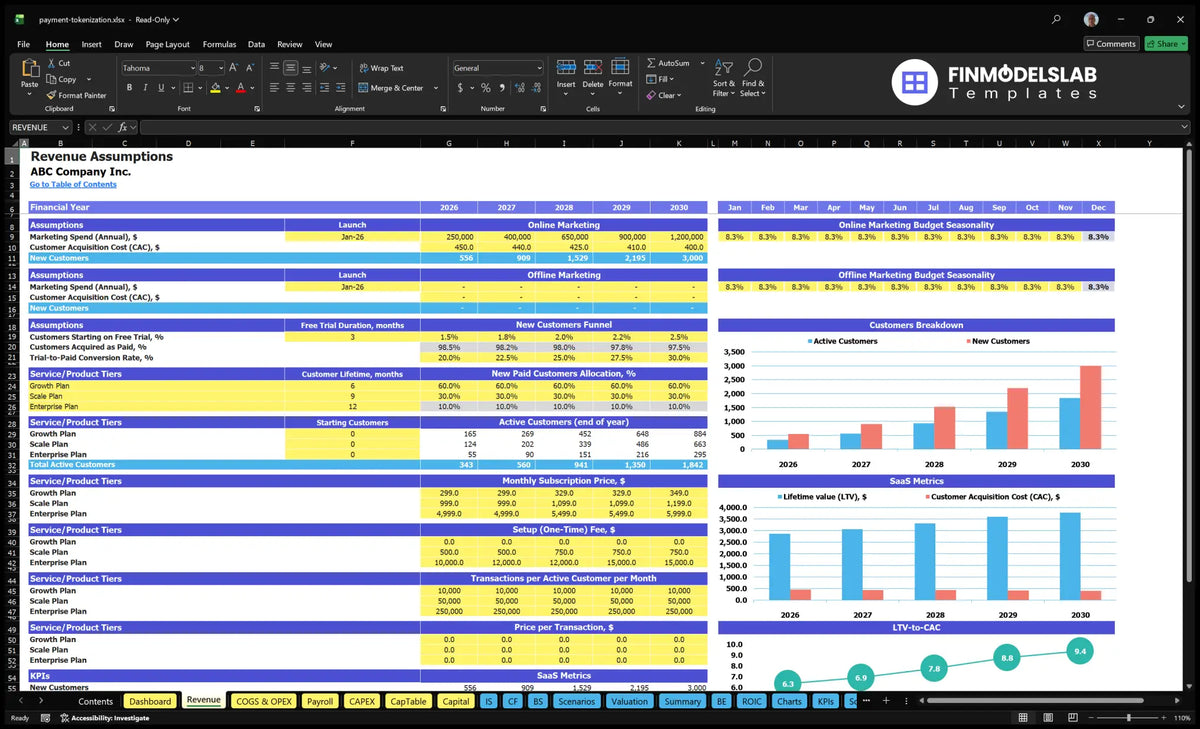Click the search magnifier in title bar
The height and width of the screenshot is (729, 1200).
(1057, 19)
